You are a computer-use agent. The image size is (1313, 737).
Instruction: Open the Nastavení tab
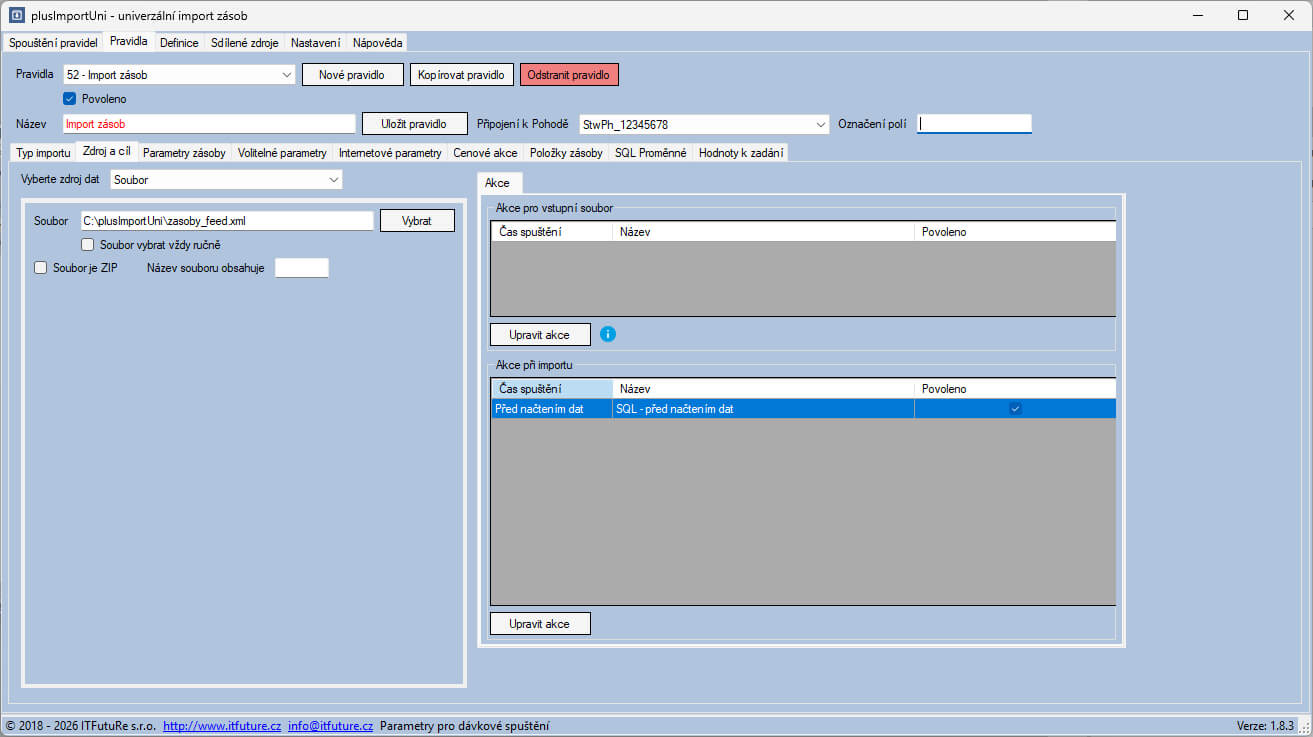click(315, 43)
